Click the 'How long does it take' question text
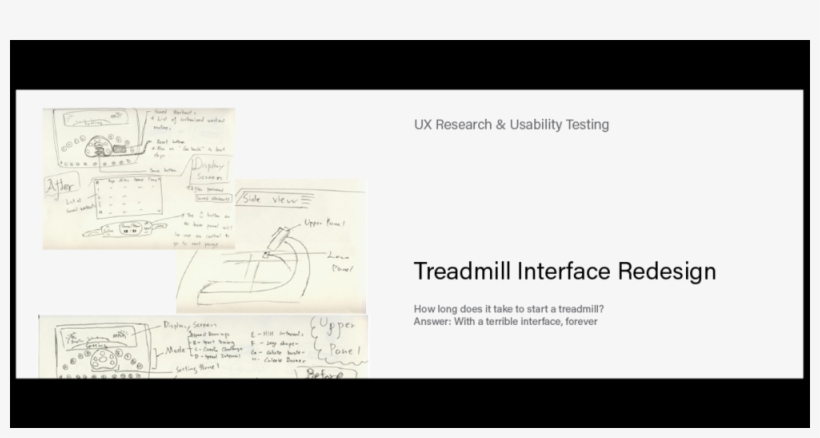Screen dimensions: 820x438 (508, 309)
